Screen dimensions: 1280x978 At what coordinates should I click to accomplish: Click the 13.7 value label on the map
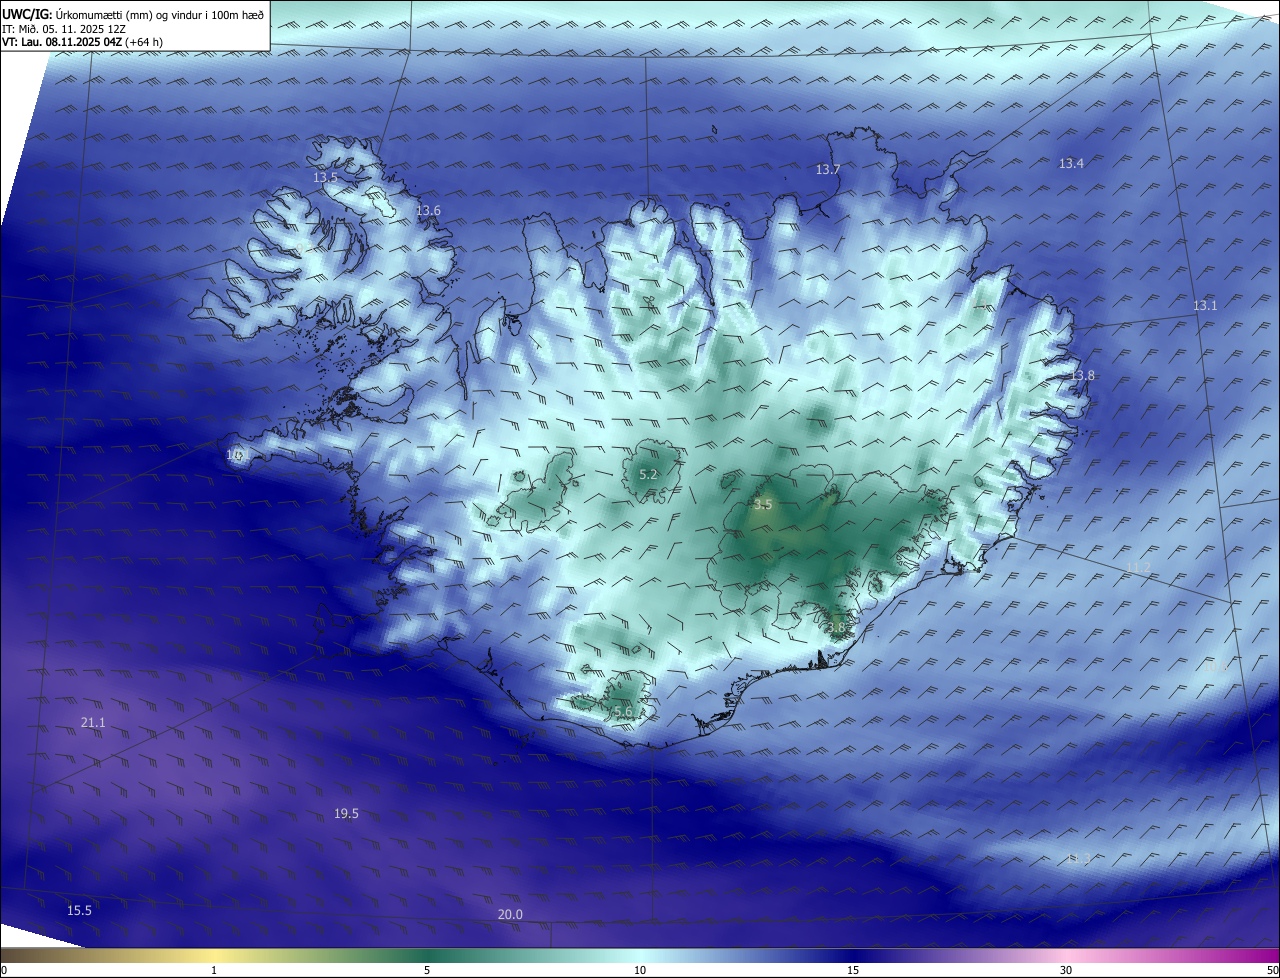(x=827, y=170)
